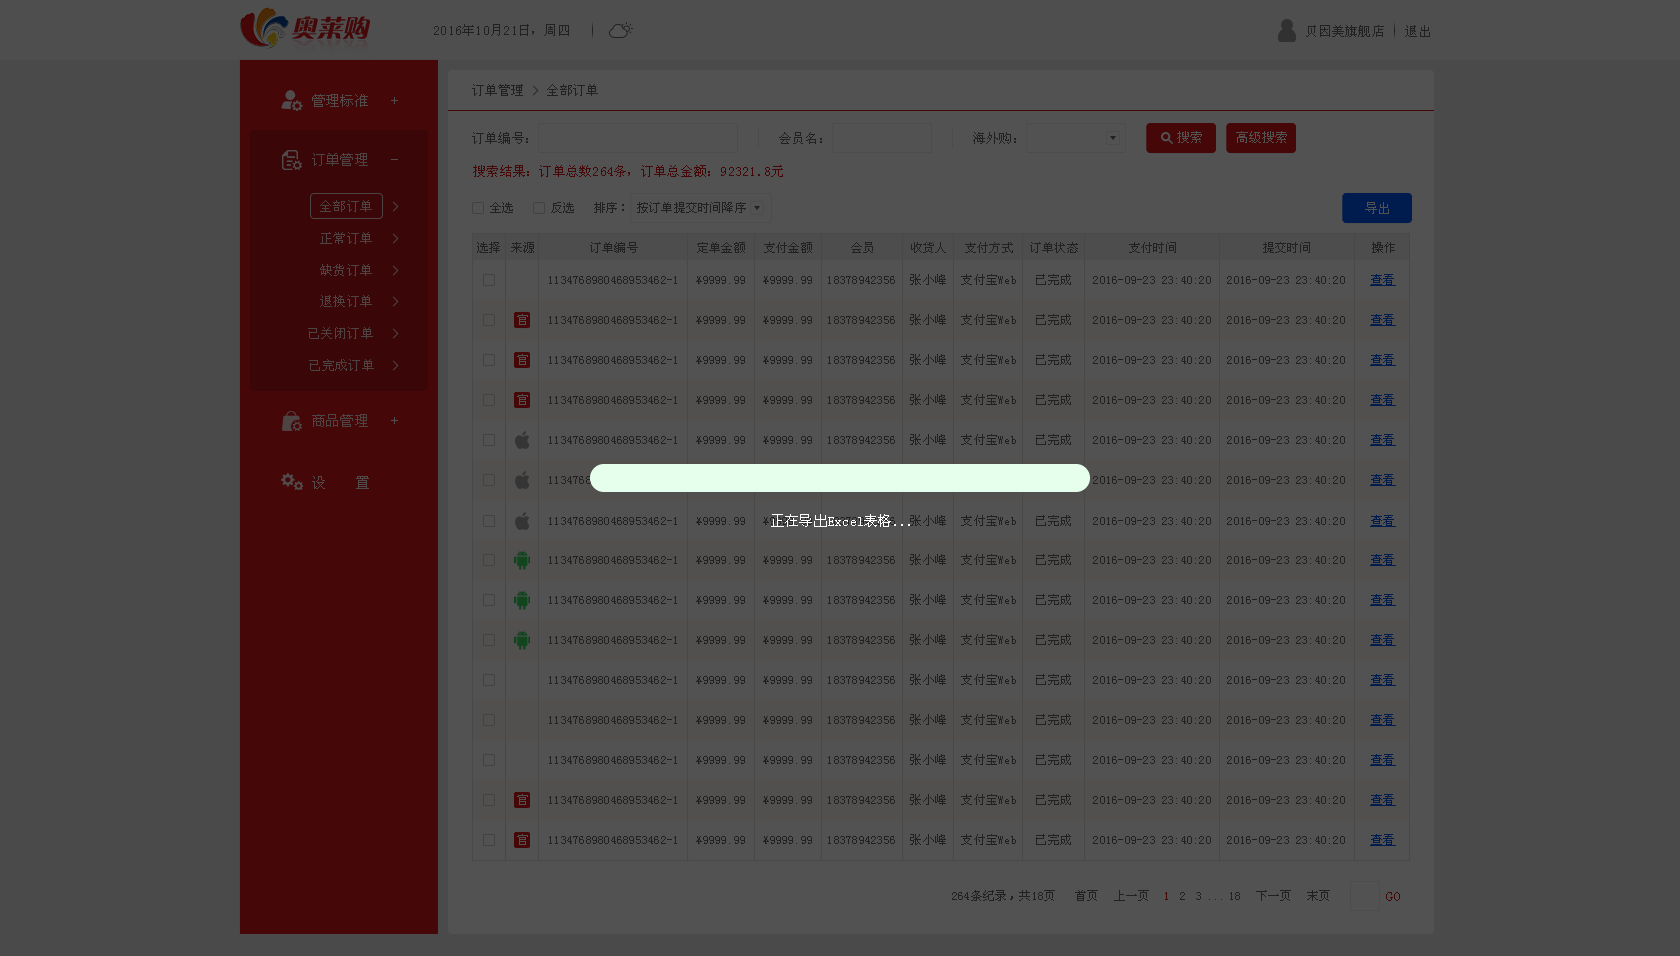Click the topmost Android source icon
The height and width of the screenshot is (956, 1680).
(522, 560)
